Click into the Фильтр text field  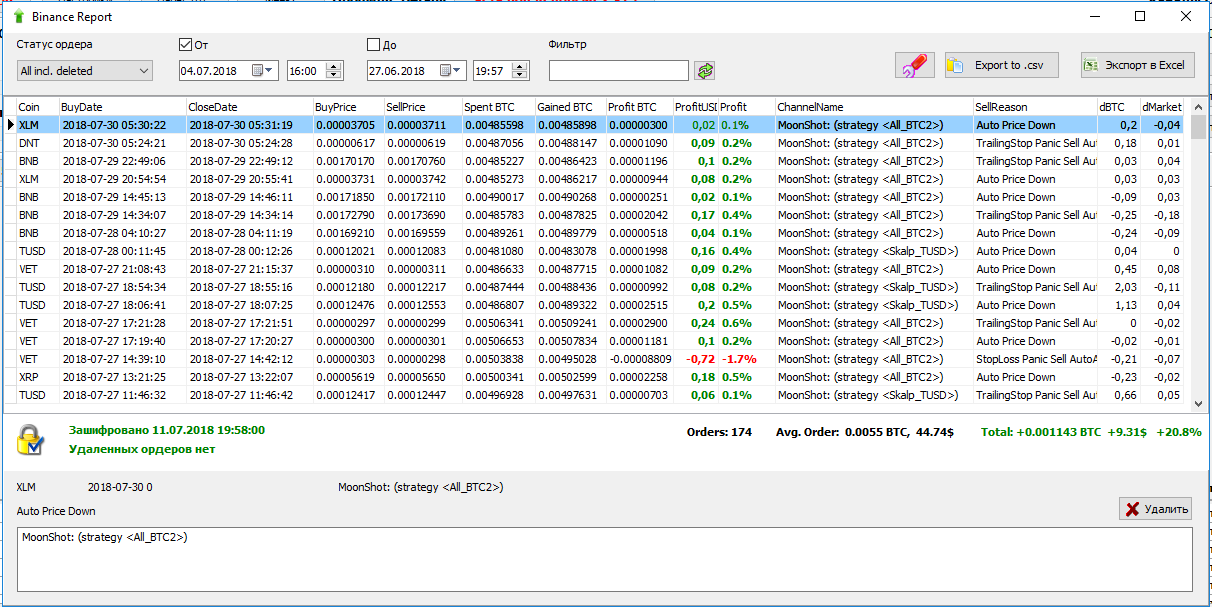click(x=618, y=71)
